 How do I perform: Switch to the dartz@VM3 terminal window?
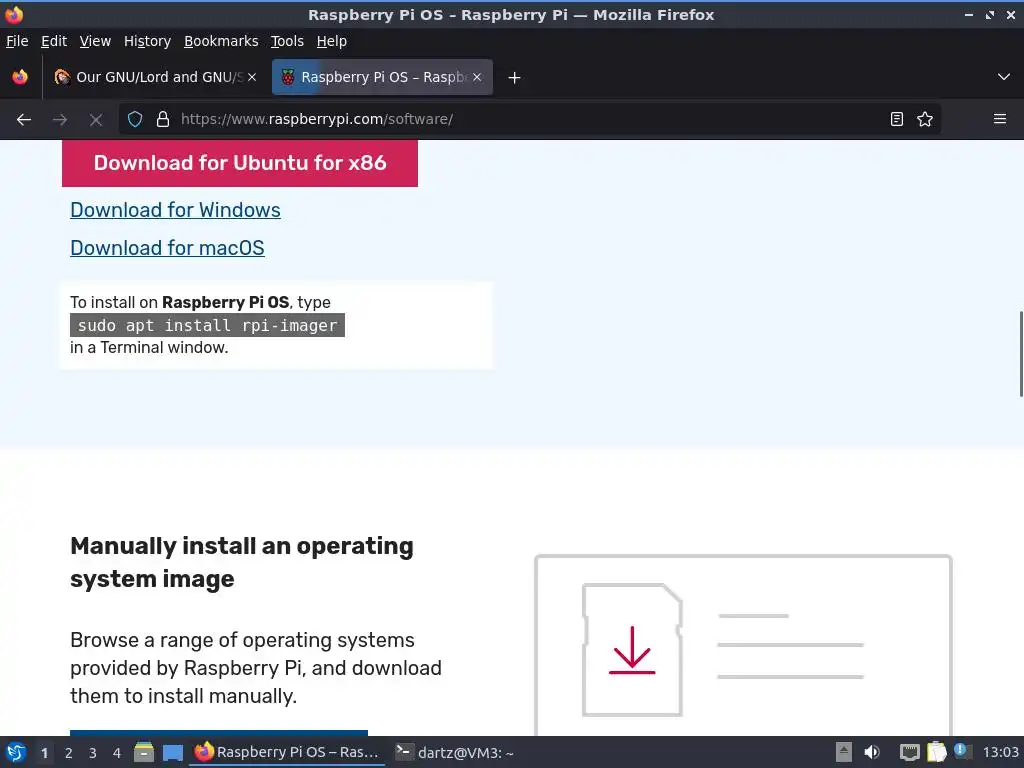(457, 752)
